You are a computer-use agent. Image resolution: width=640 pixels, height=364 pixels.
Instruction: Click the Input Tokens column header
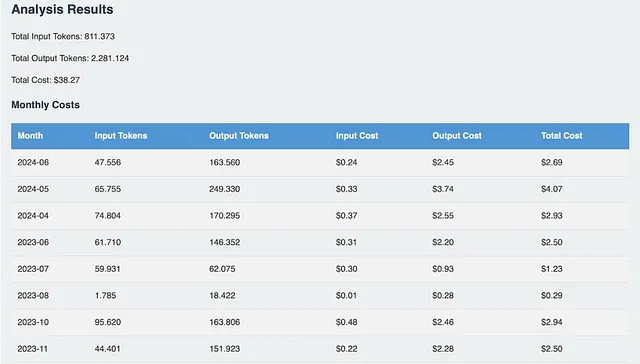121,136
